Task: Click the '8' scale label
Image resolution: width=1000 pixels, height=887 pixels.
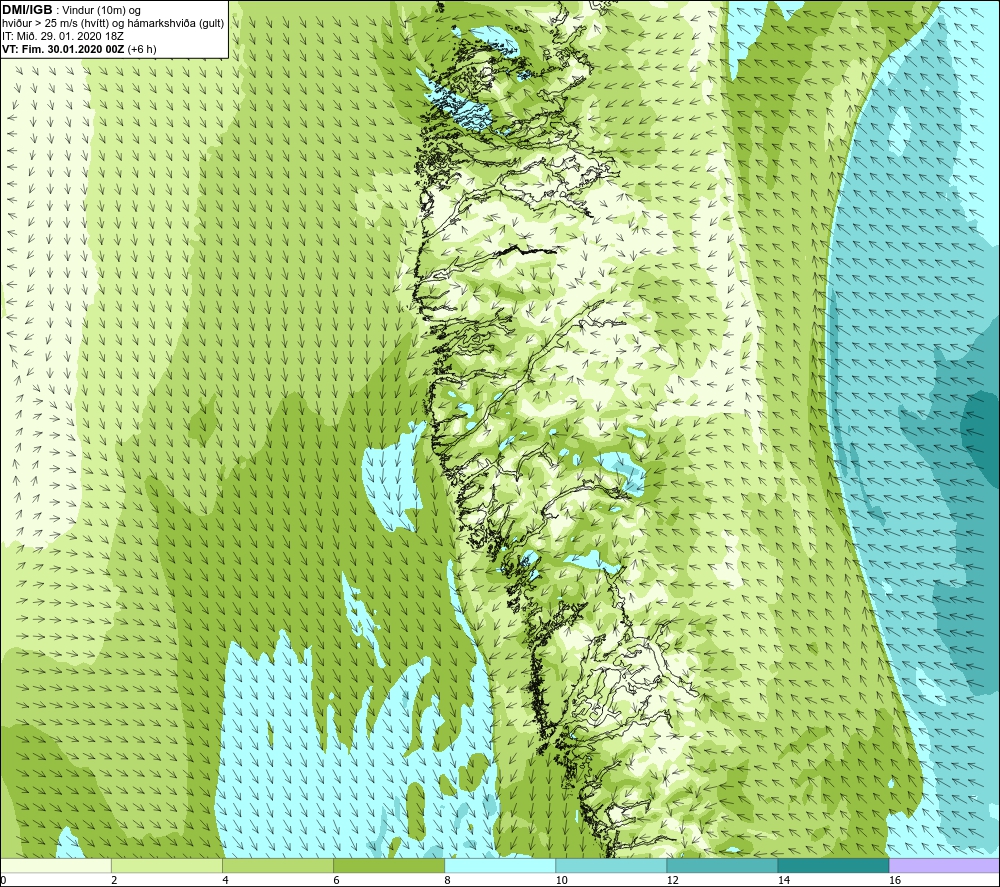Action: click(447, 880)
